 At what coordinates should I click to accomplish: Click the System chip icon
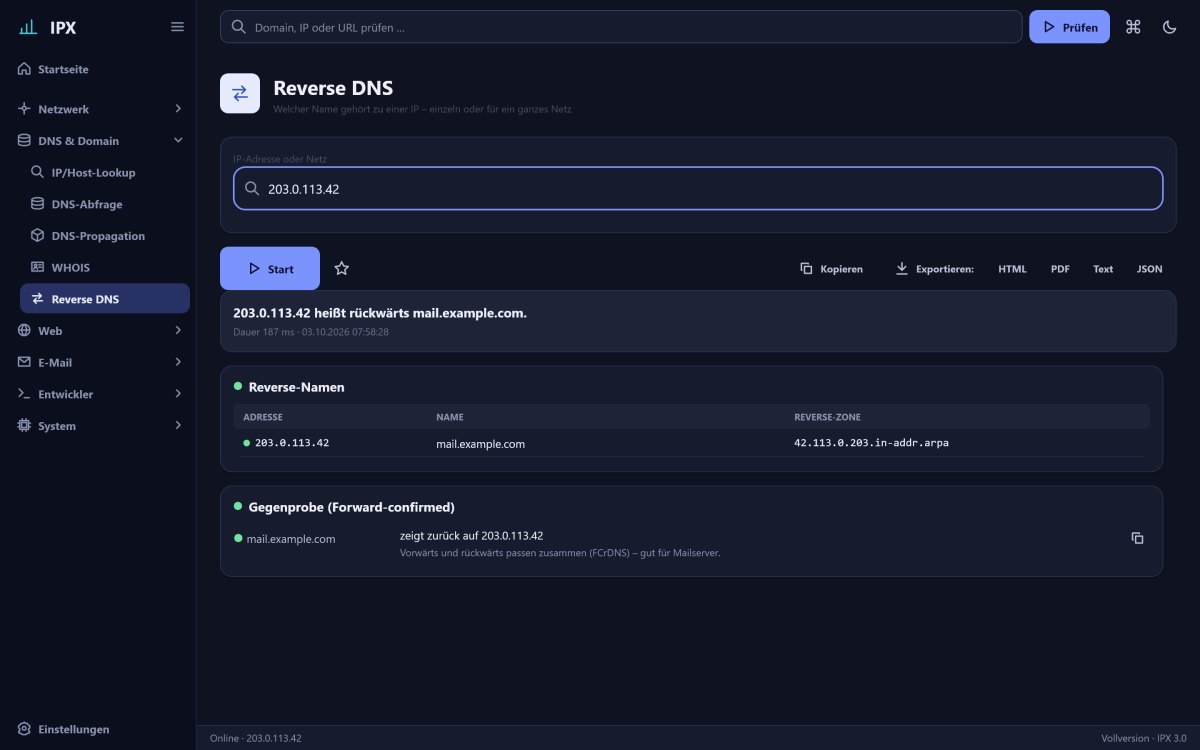pyautogui.click(x=24, y=425)
